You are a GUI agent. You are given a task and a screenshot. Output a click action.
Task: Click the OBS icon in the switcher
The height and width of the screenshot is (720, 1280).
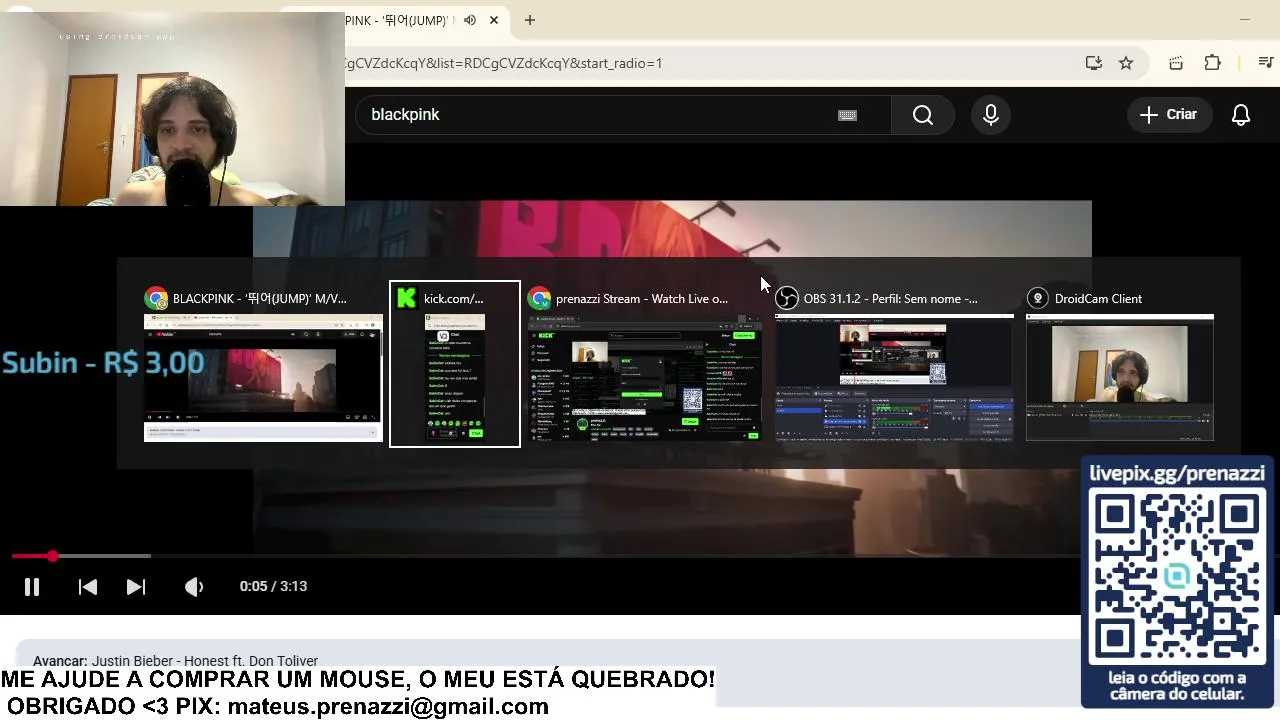787,298
